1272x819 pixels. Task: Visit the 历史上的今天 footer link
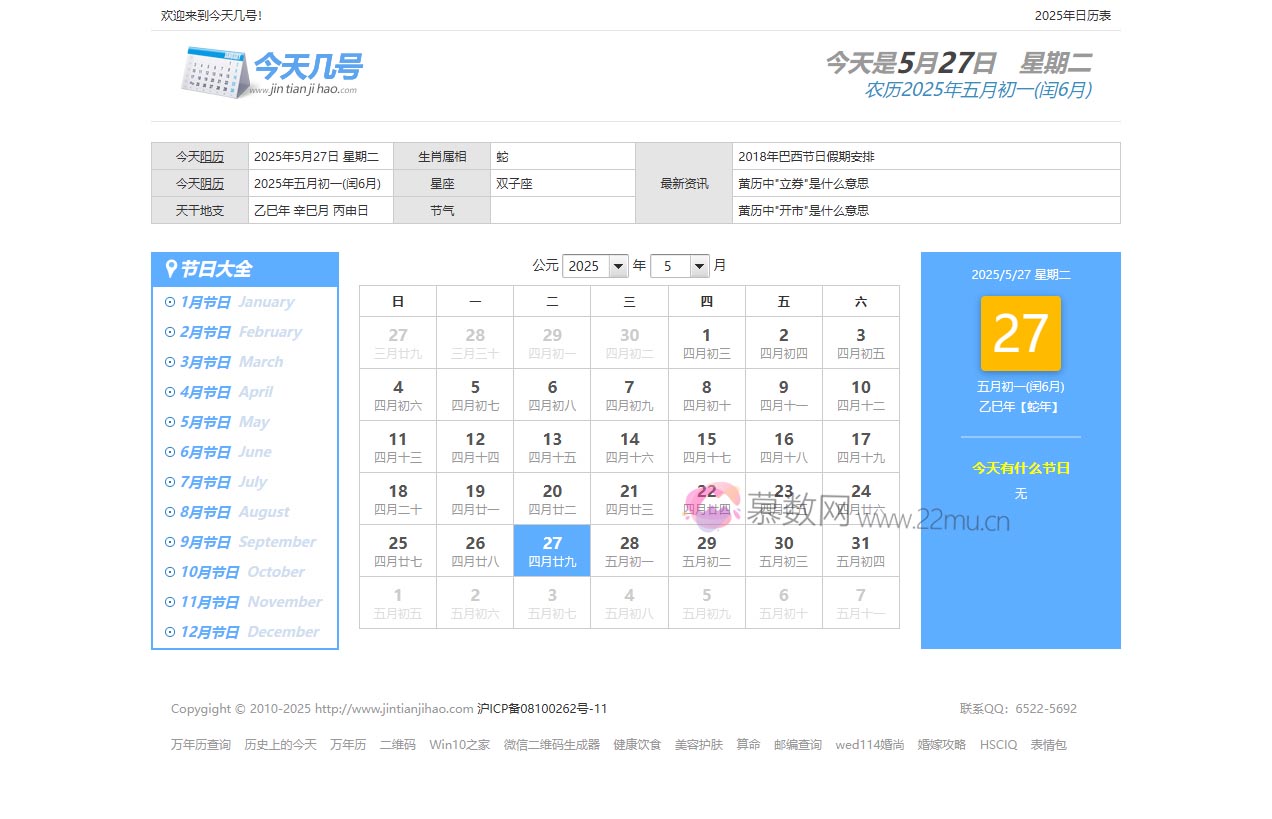tap(280, 745)
